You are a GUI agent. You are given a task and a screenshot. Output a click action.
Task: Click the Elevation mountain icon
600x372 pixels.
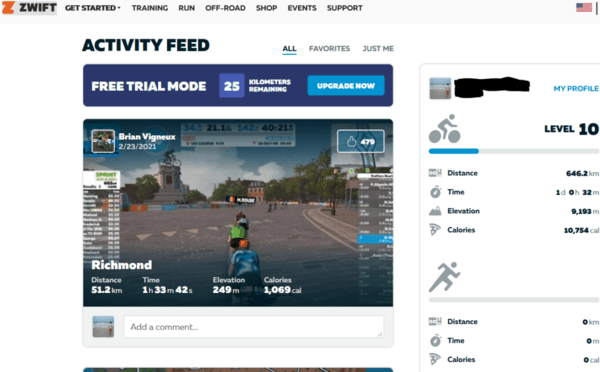coord(435,211)
